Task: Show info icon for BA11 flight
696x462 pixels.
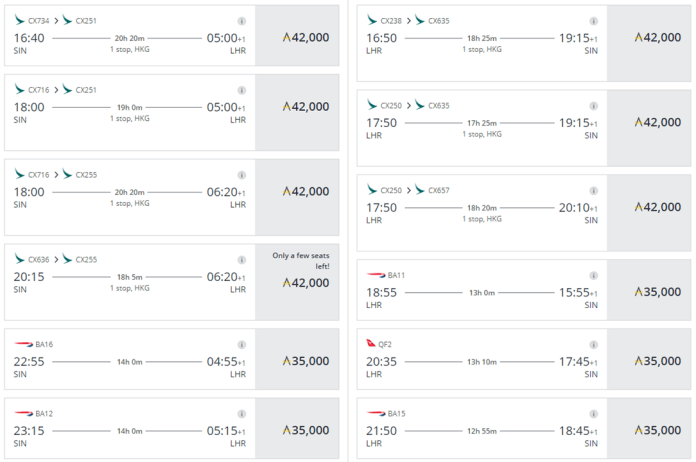Action: (x=593, y=275)
